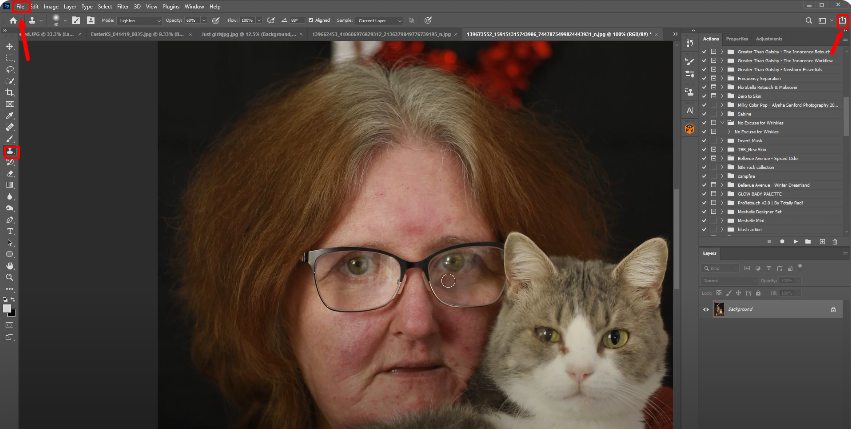Select the Brush tool

click(x=10, y=140)
